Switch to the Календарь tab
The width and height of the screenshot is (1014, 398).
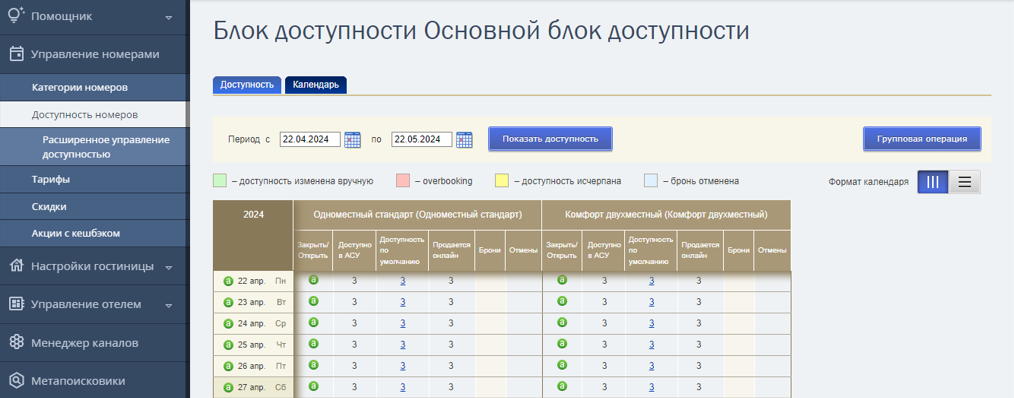point(316,85)
